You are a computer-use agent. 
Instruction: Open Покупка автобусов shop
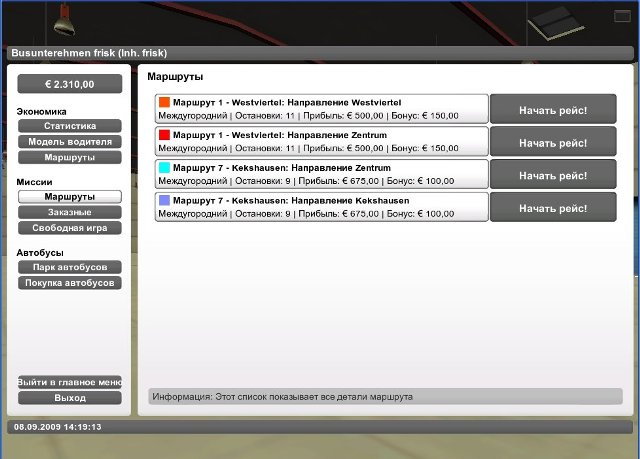click(70, 283)
